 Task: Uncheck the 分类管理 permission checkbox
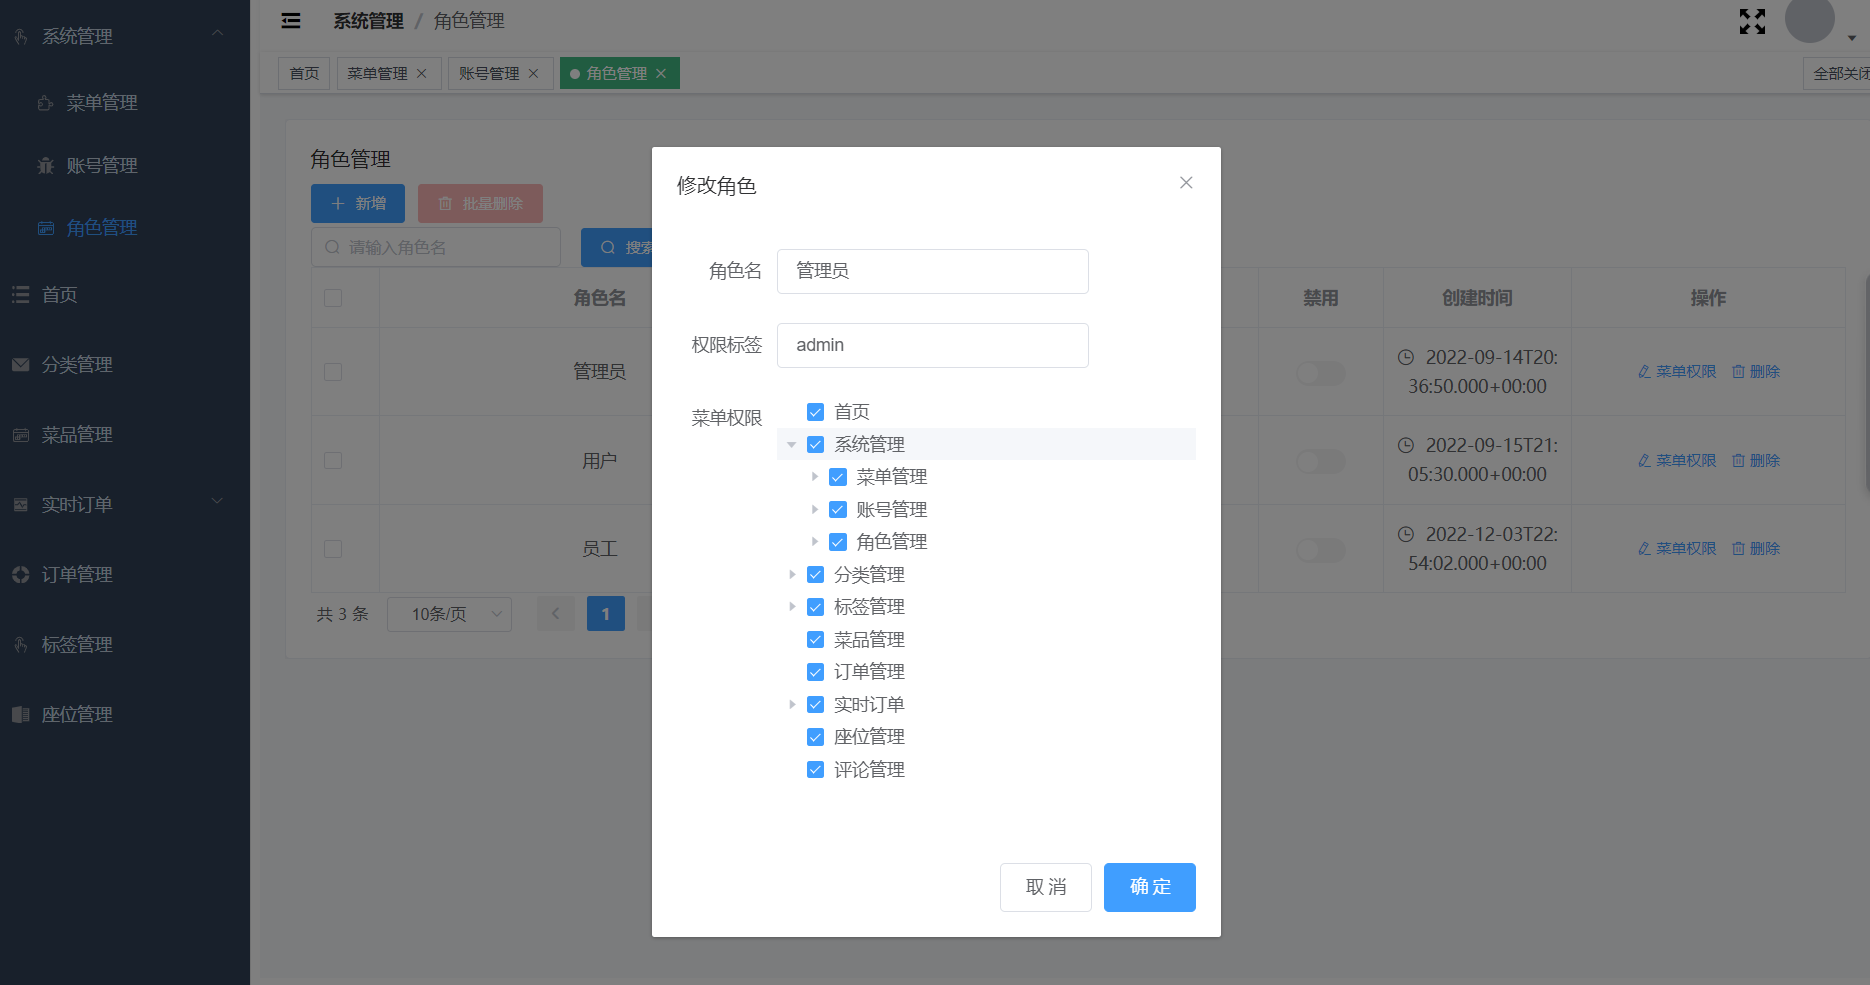[x=816, y=575]
